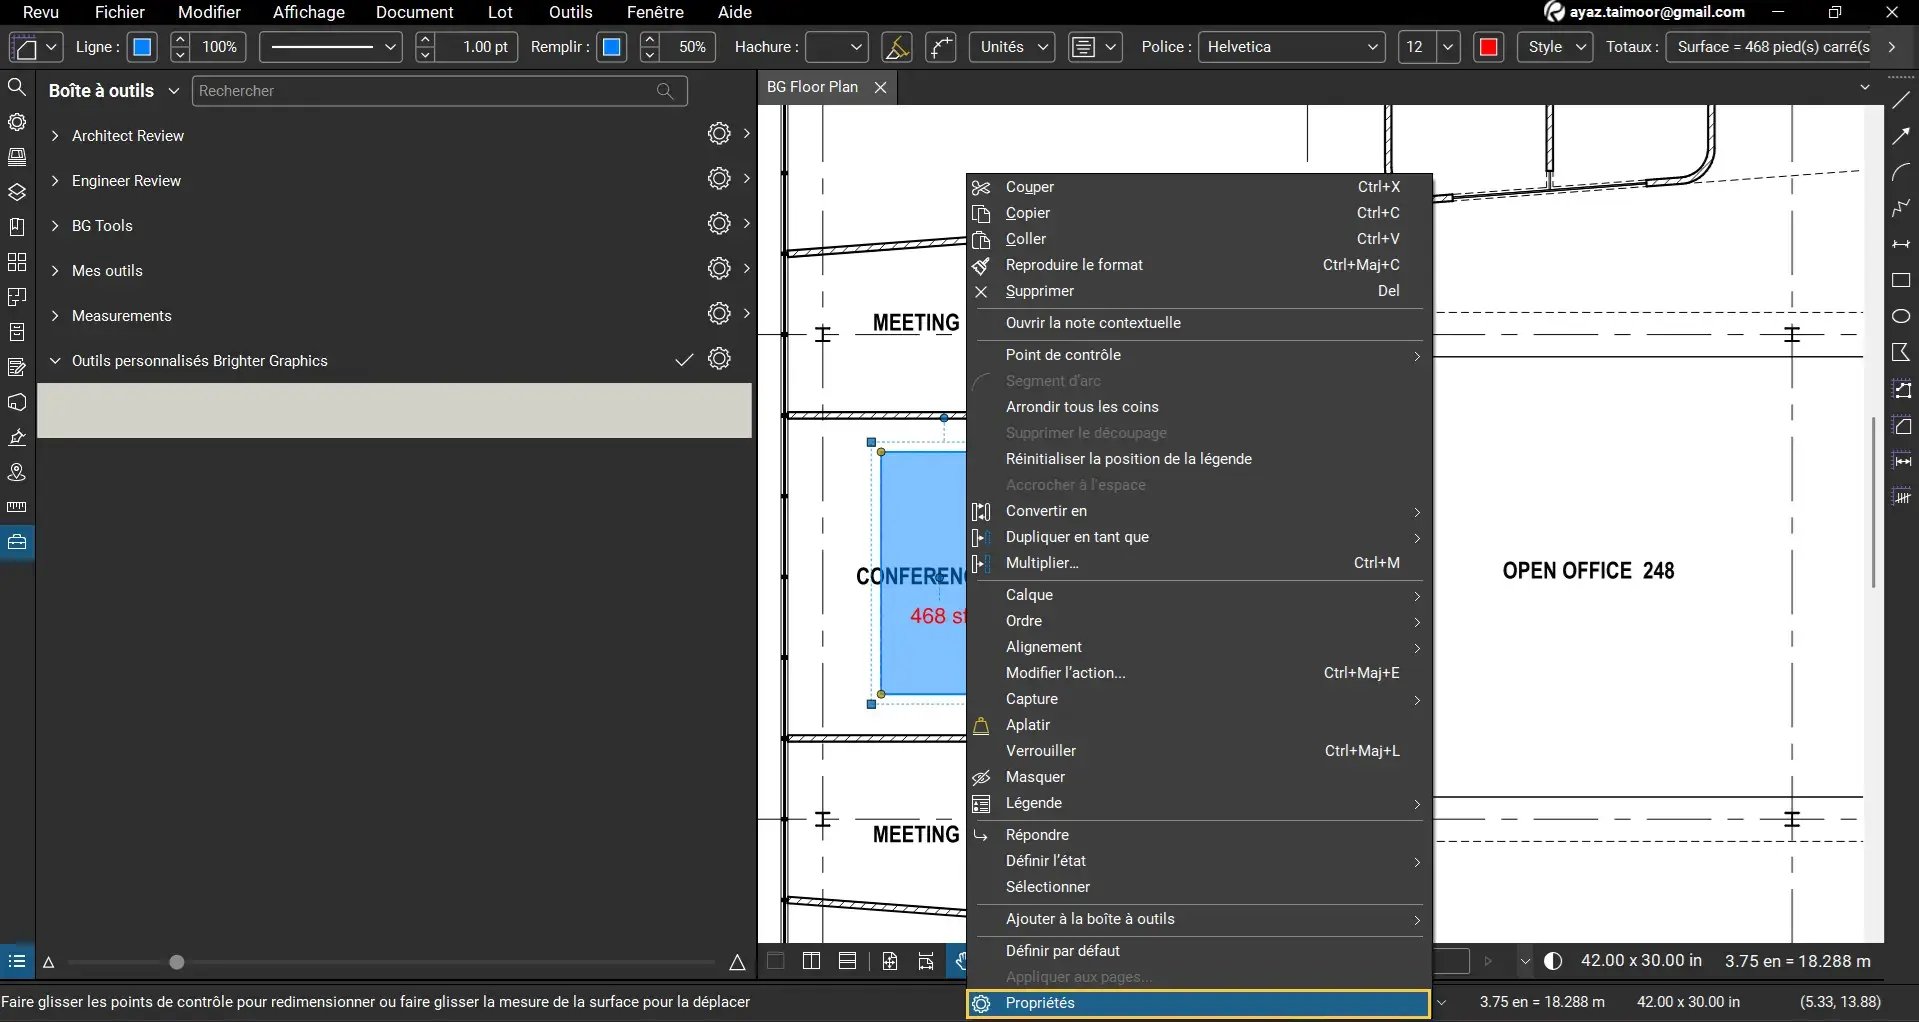
Task: Click Supprimer to delete the selection
Action: [x=1039, y=291]
